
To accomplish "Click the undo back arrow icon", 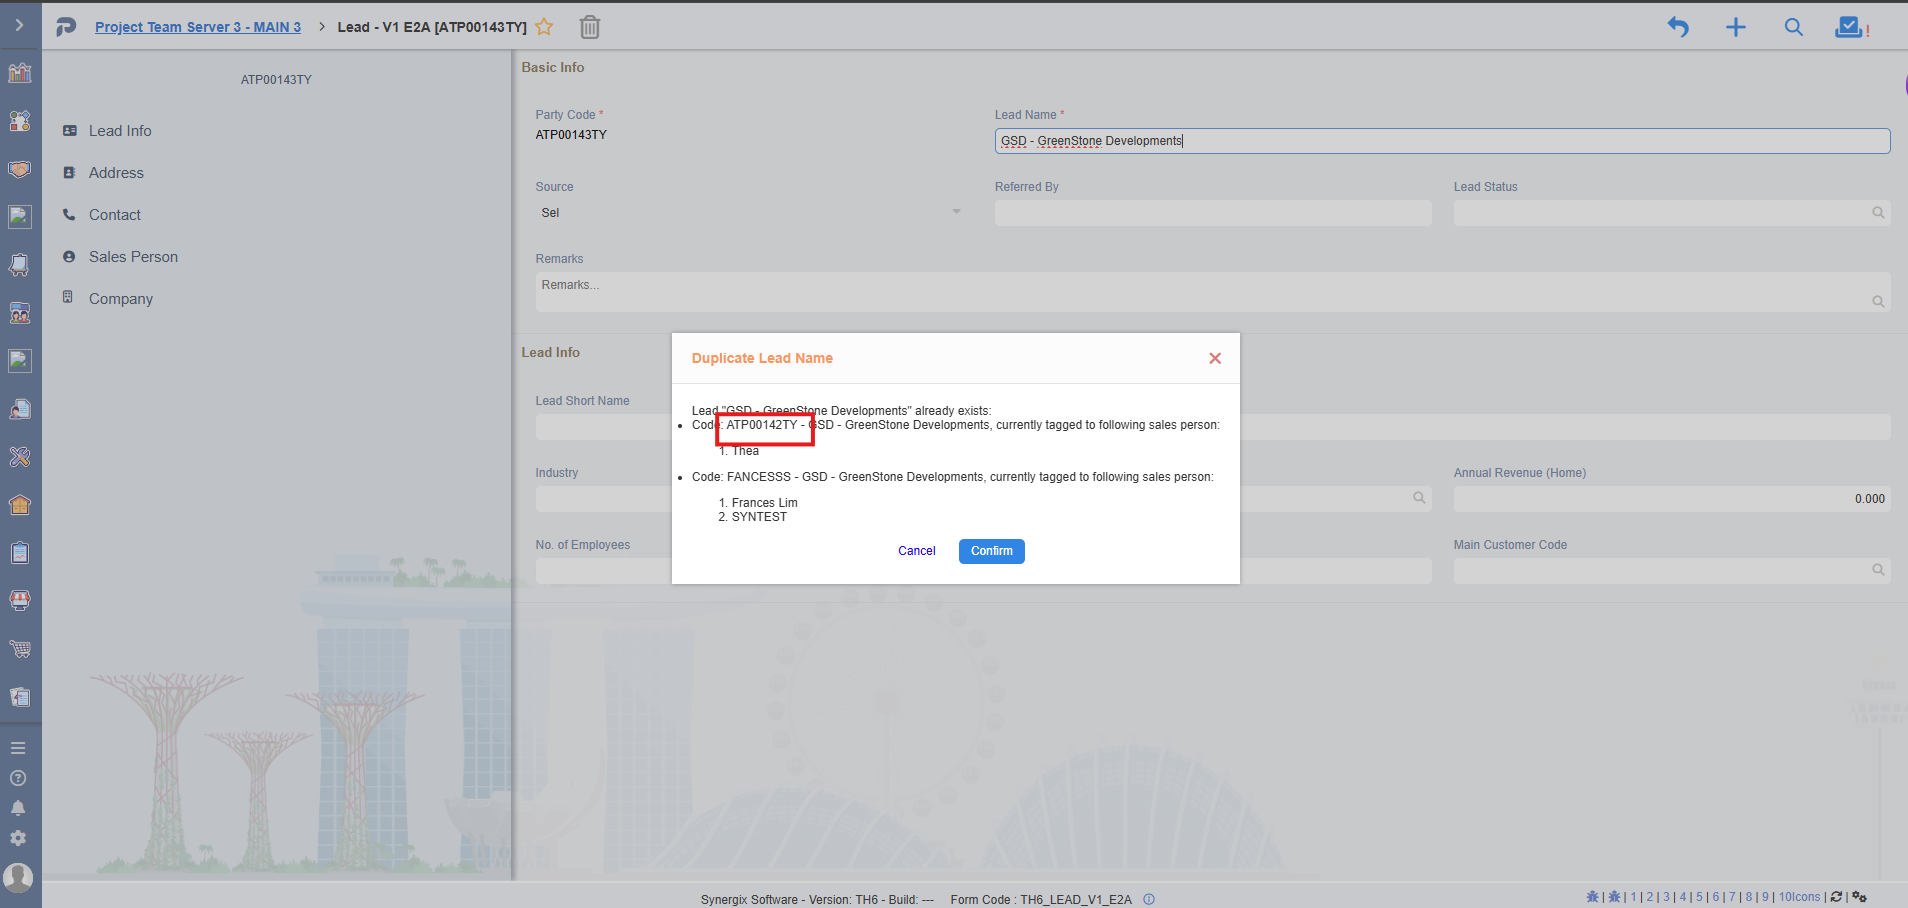I will click(x=1678, y=27).
